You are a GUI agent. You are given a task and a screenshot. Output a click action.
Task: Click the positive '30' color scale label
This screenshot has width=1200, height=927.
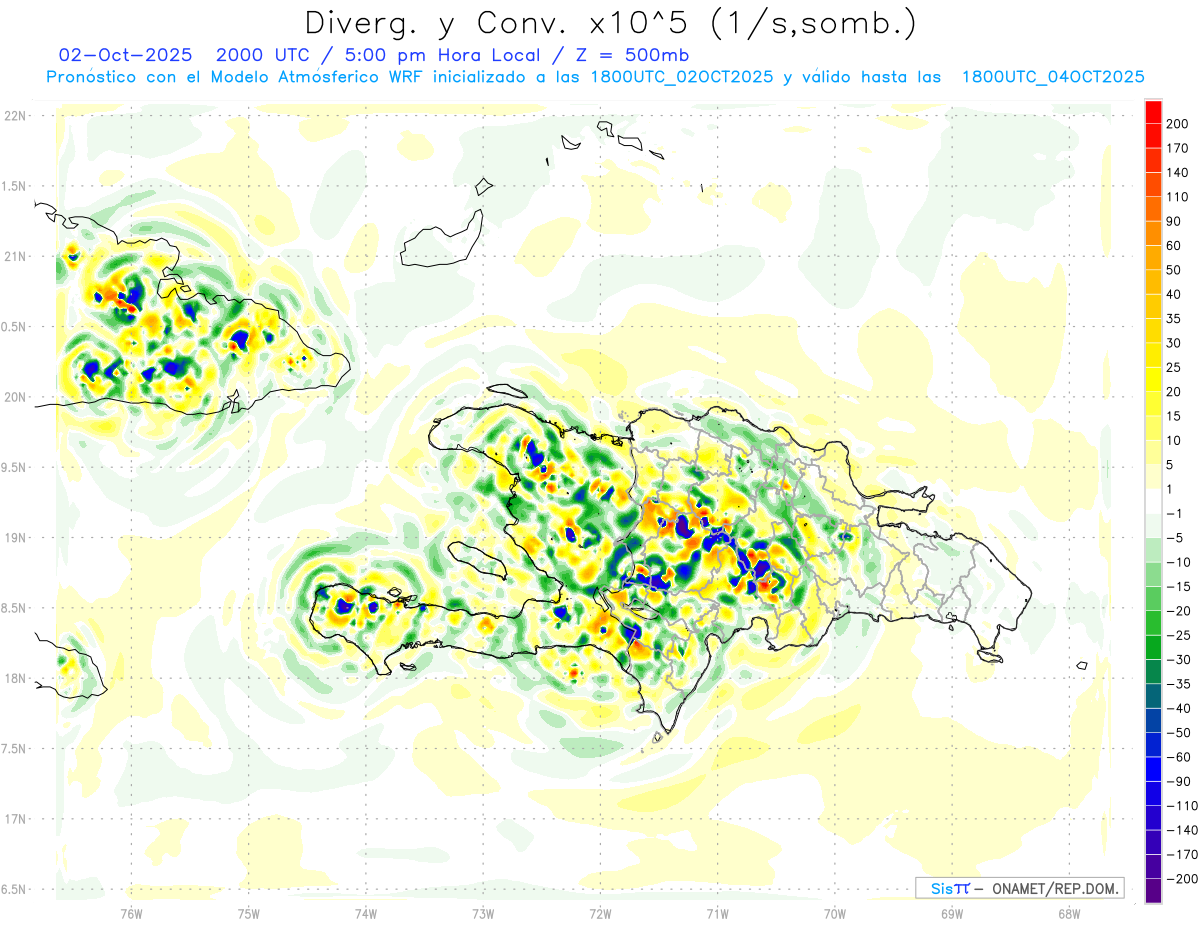pyautogui.click(x=1175, y=343)
